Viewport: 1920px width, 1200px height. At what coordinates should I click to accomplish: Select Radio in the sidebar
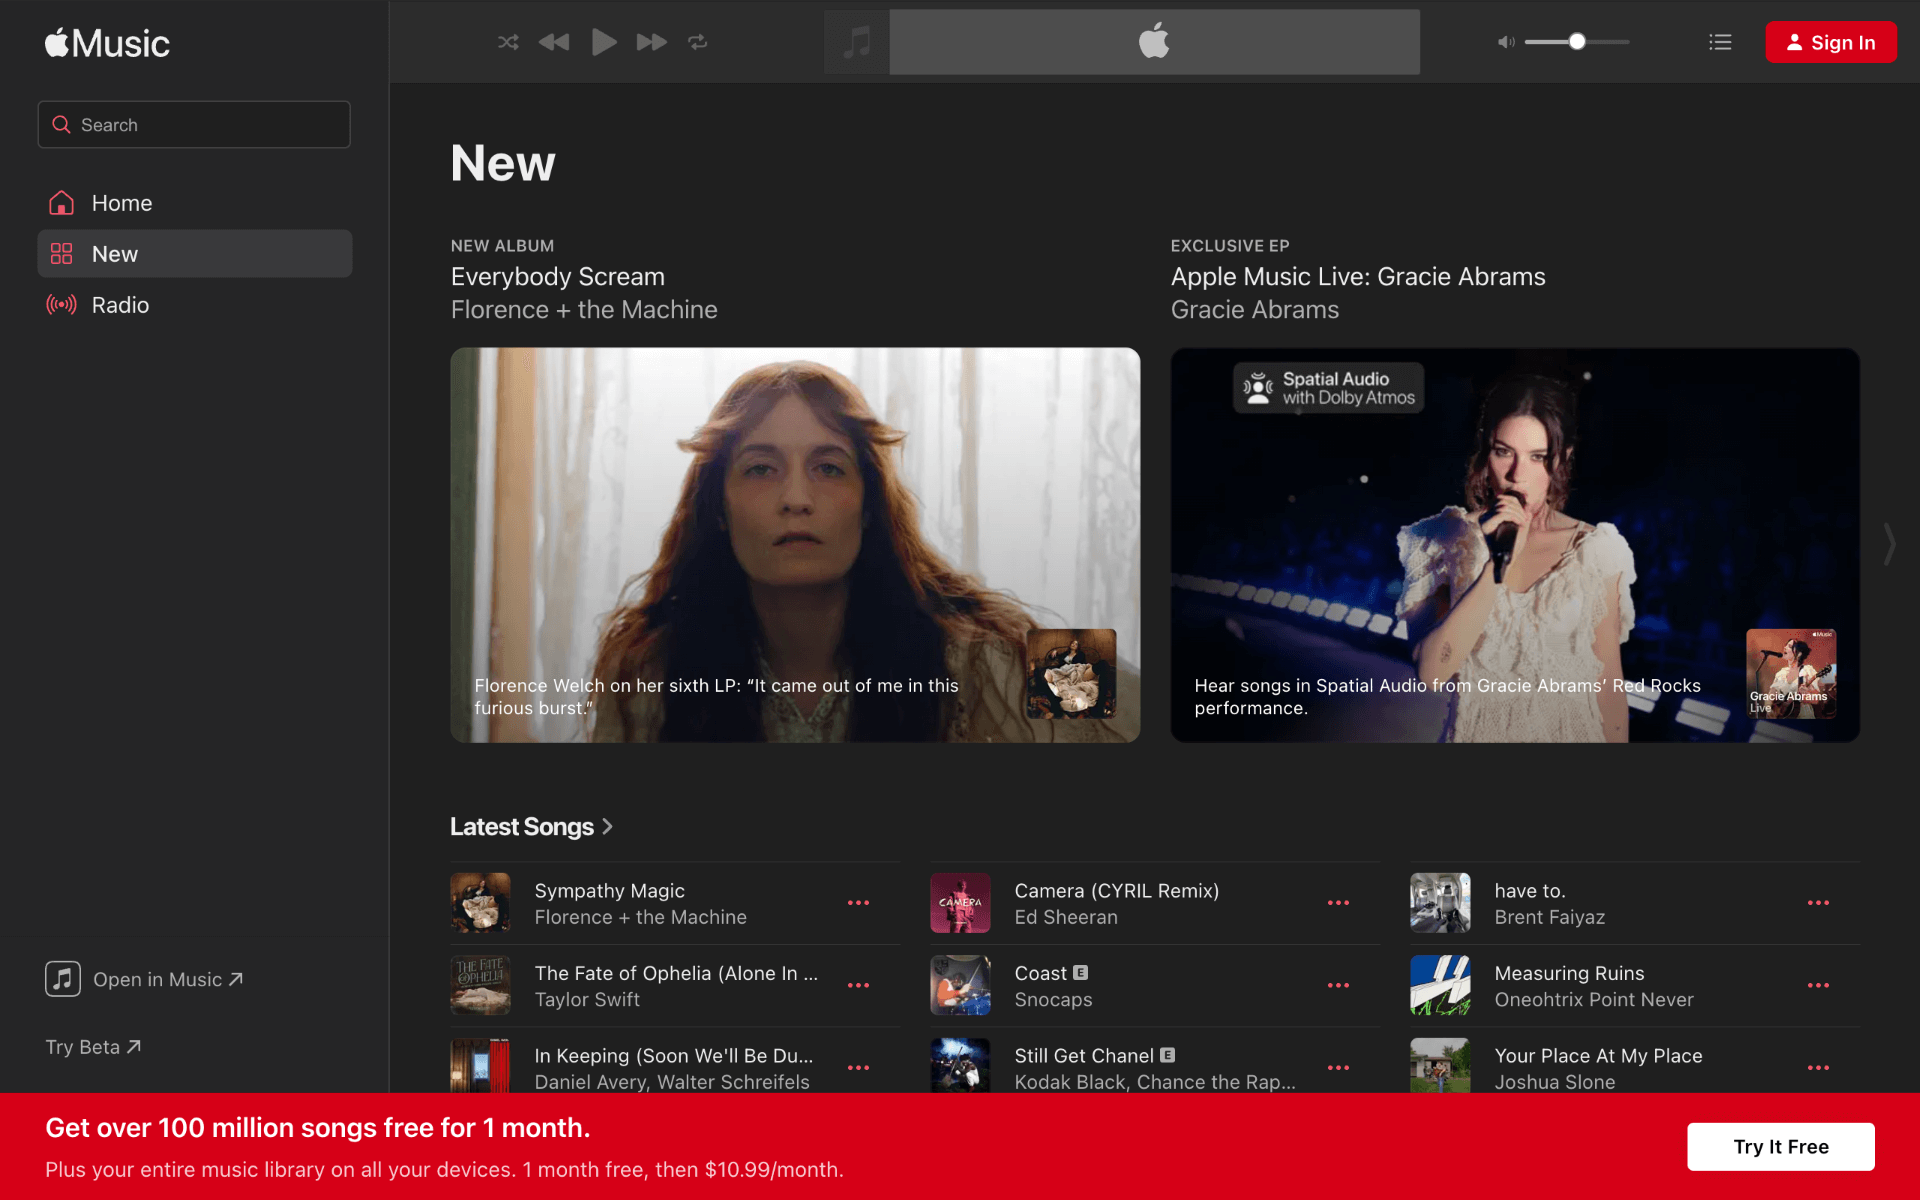point(119,305)
